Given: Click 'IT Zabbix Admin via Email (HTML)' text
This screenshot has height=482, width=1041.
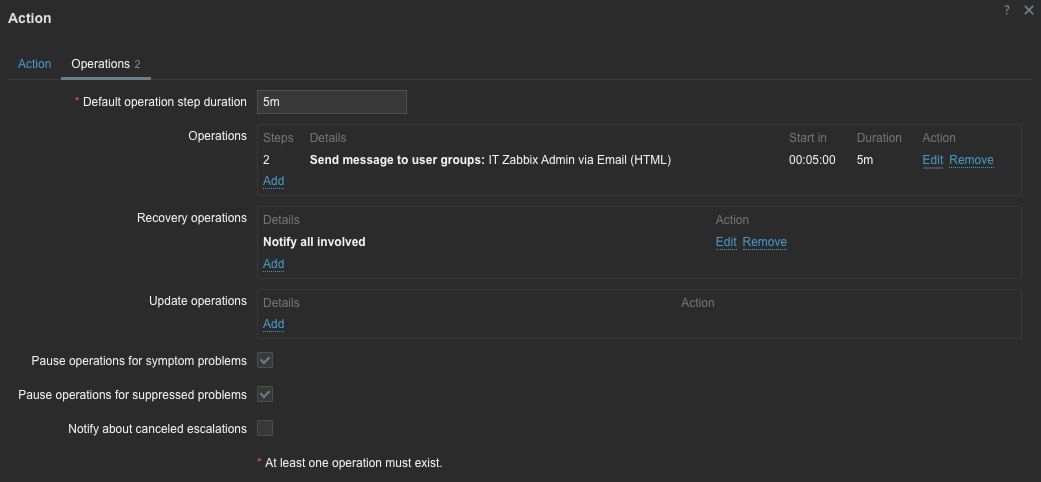Looking at the screenshot, I should [580, 160].
